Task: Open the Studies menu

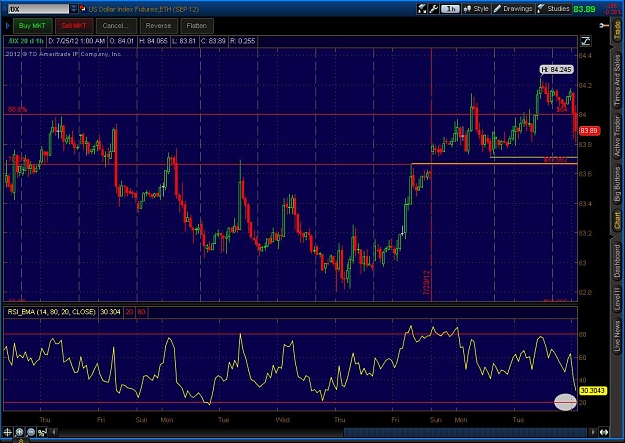Action: click(x=554, y=9)
